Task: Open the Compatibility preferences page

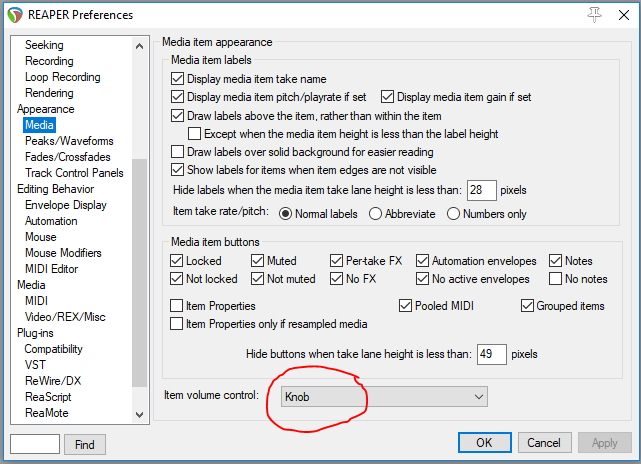Action: 53,349
